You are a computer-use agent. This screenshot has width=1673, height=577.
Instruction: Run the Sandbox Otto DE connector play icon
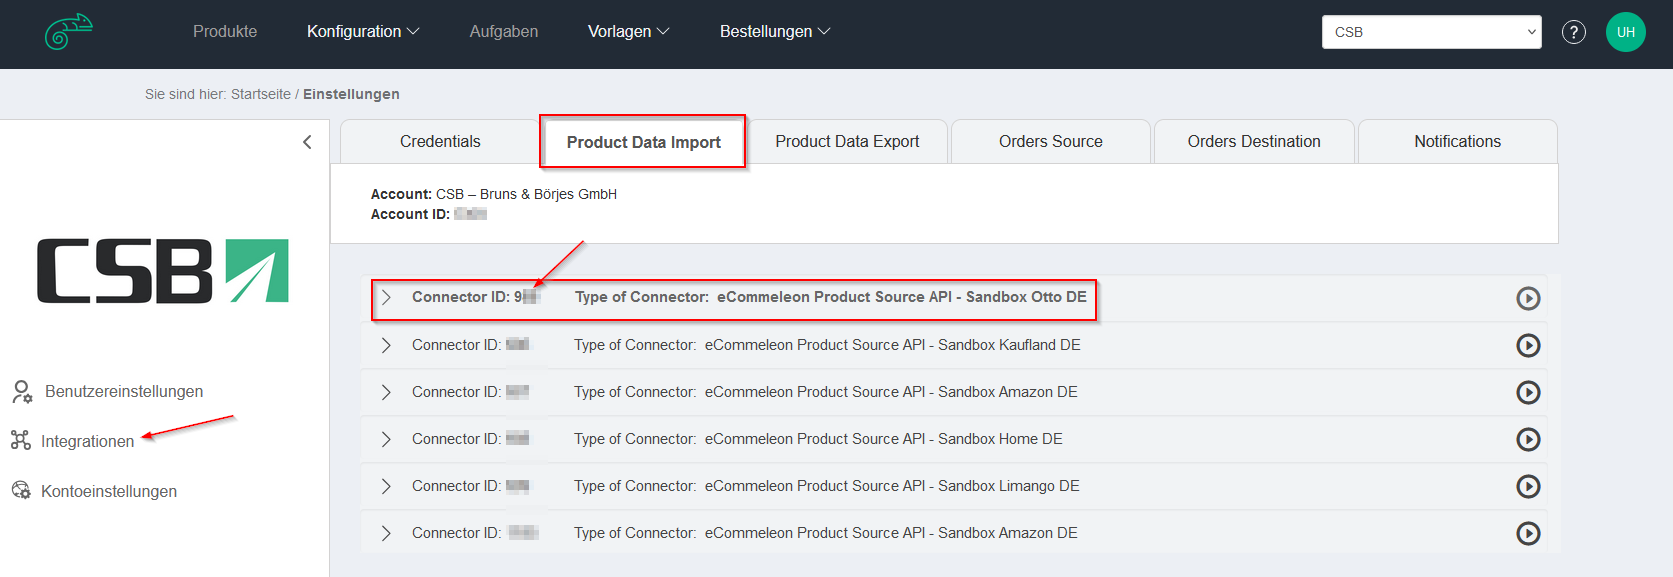(1528, 298)
